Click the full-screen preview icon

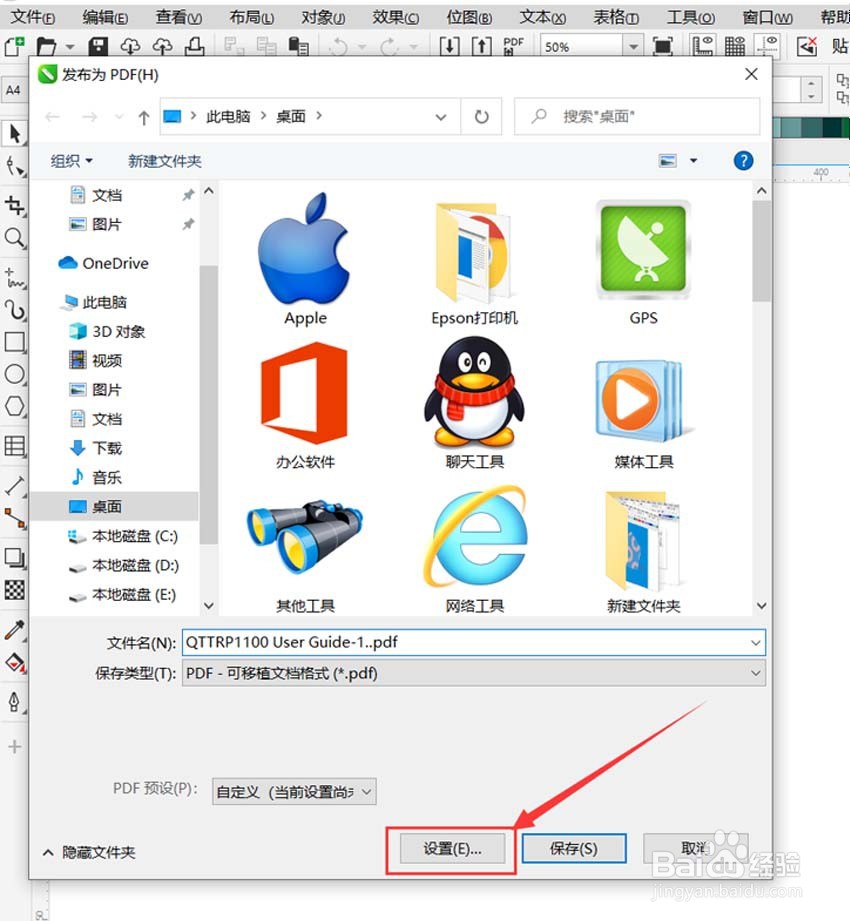pyautogui.click(x=663, y=46)
